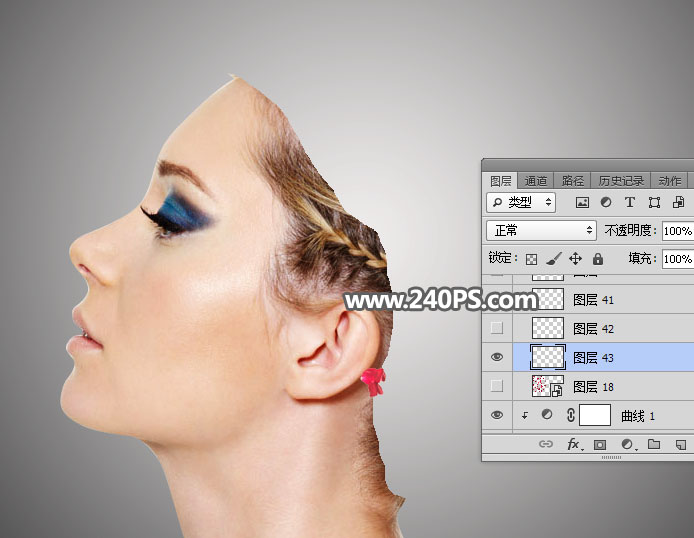Filter layers by shape layer icon
This screenshot has width=694, height=538.
coord(654,203)
